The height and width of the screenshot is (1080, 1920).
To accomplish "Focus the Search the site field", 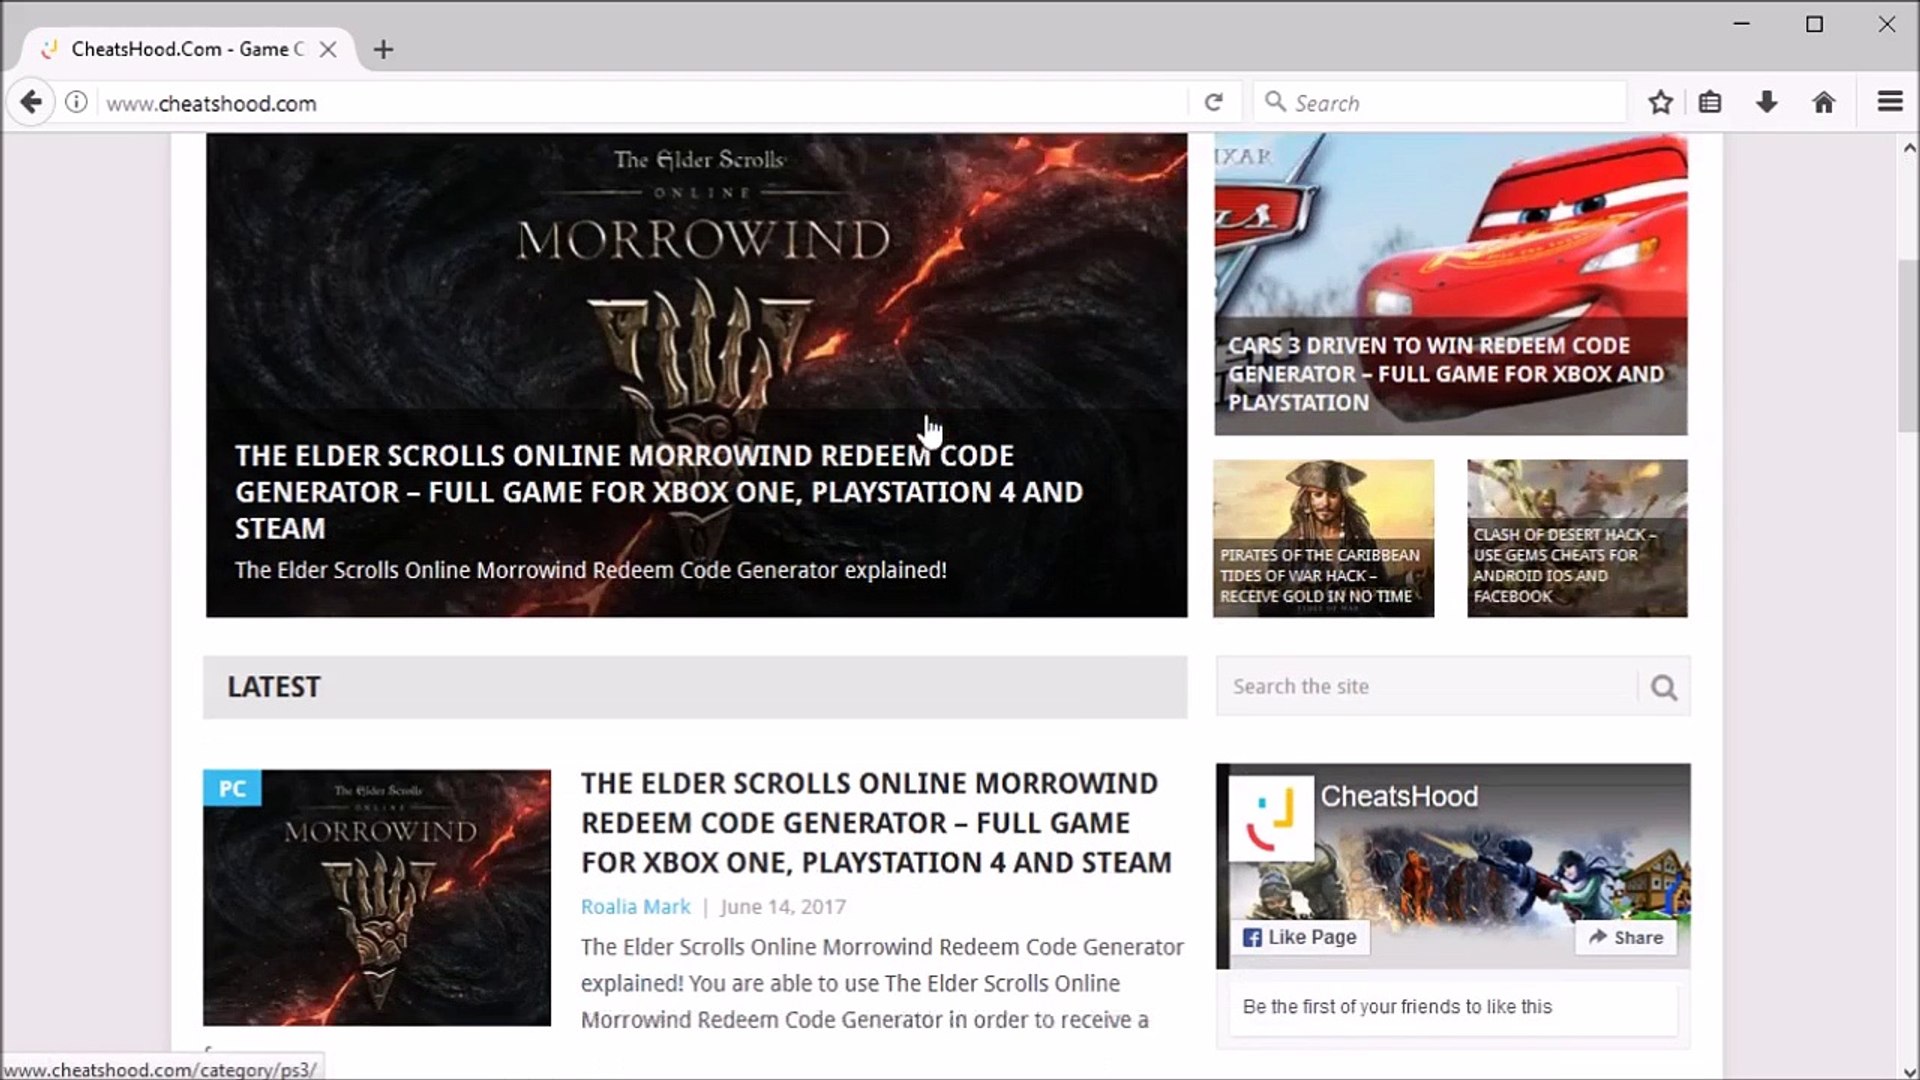I will [x=1425, y=687].
